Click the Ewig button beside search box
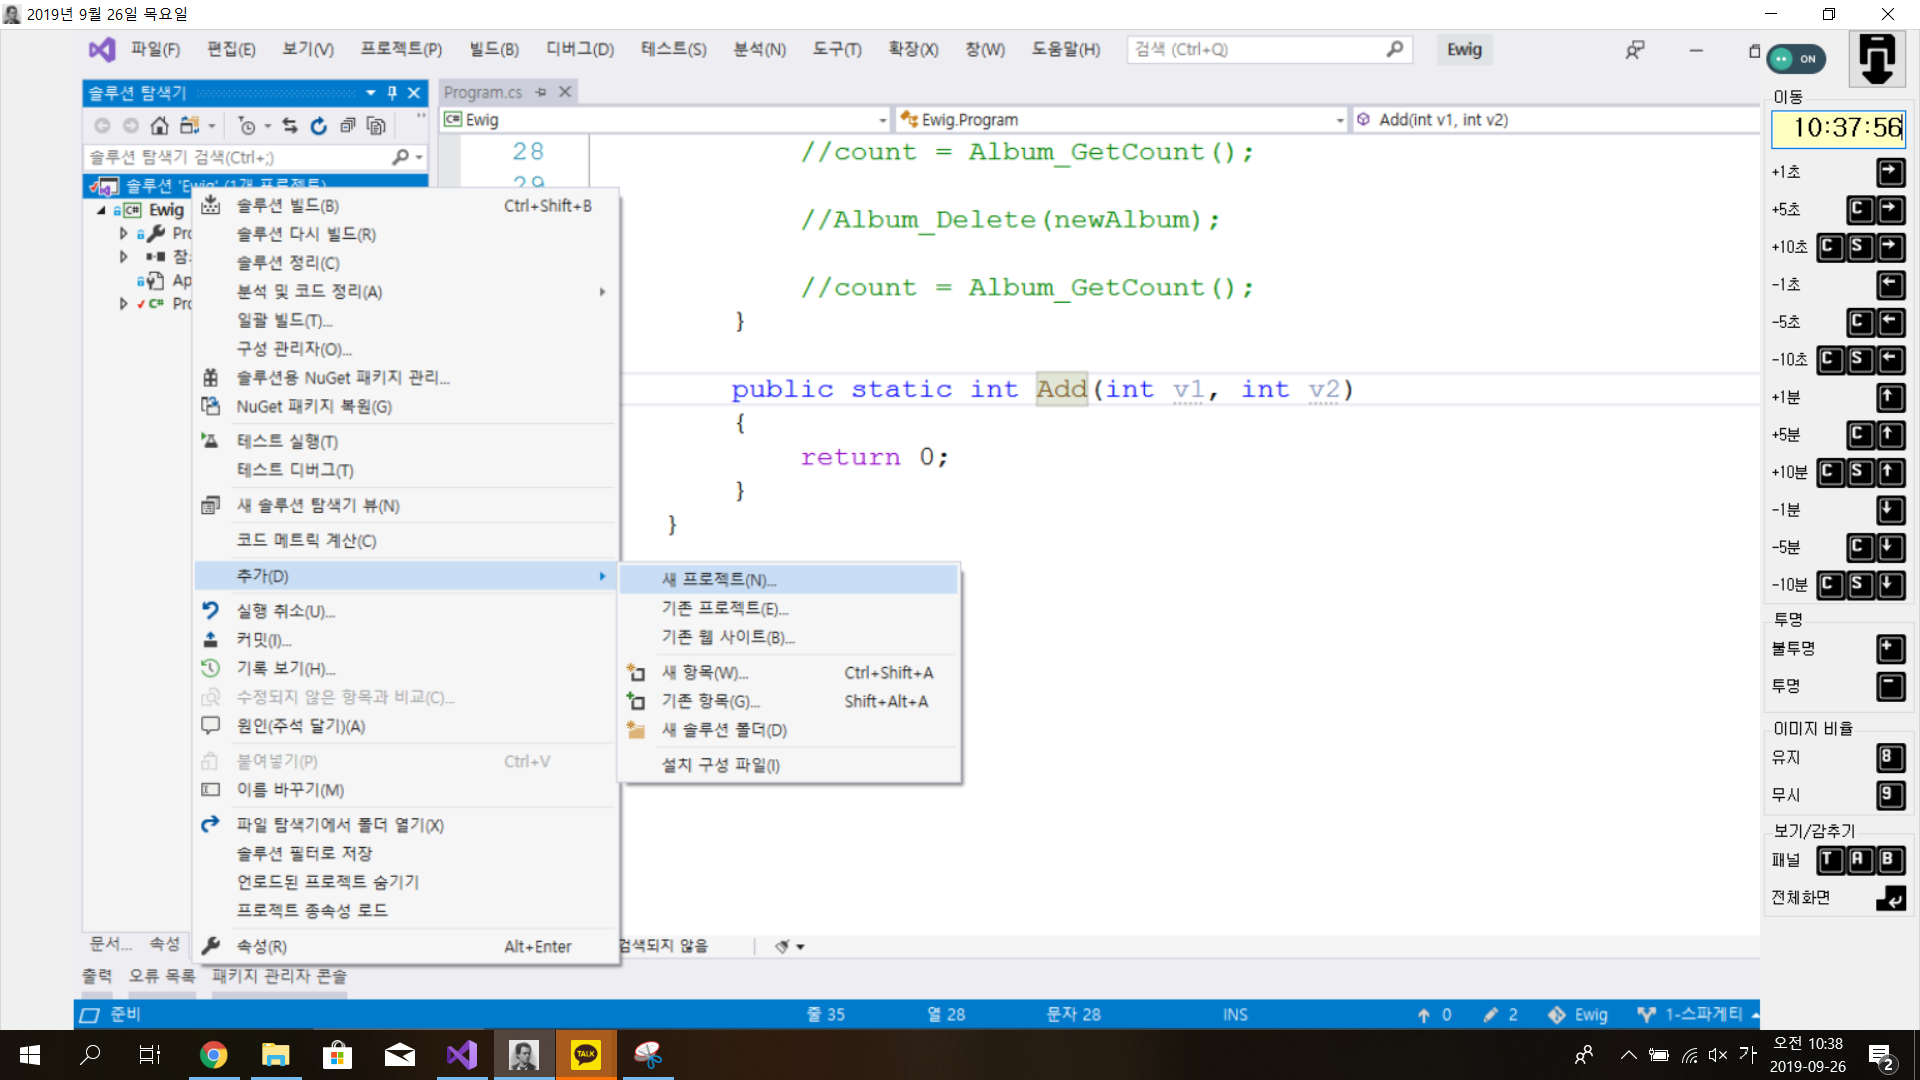The height and width of the screenshot is (1080, 1920). (x=1464, y=50)
